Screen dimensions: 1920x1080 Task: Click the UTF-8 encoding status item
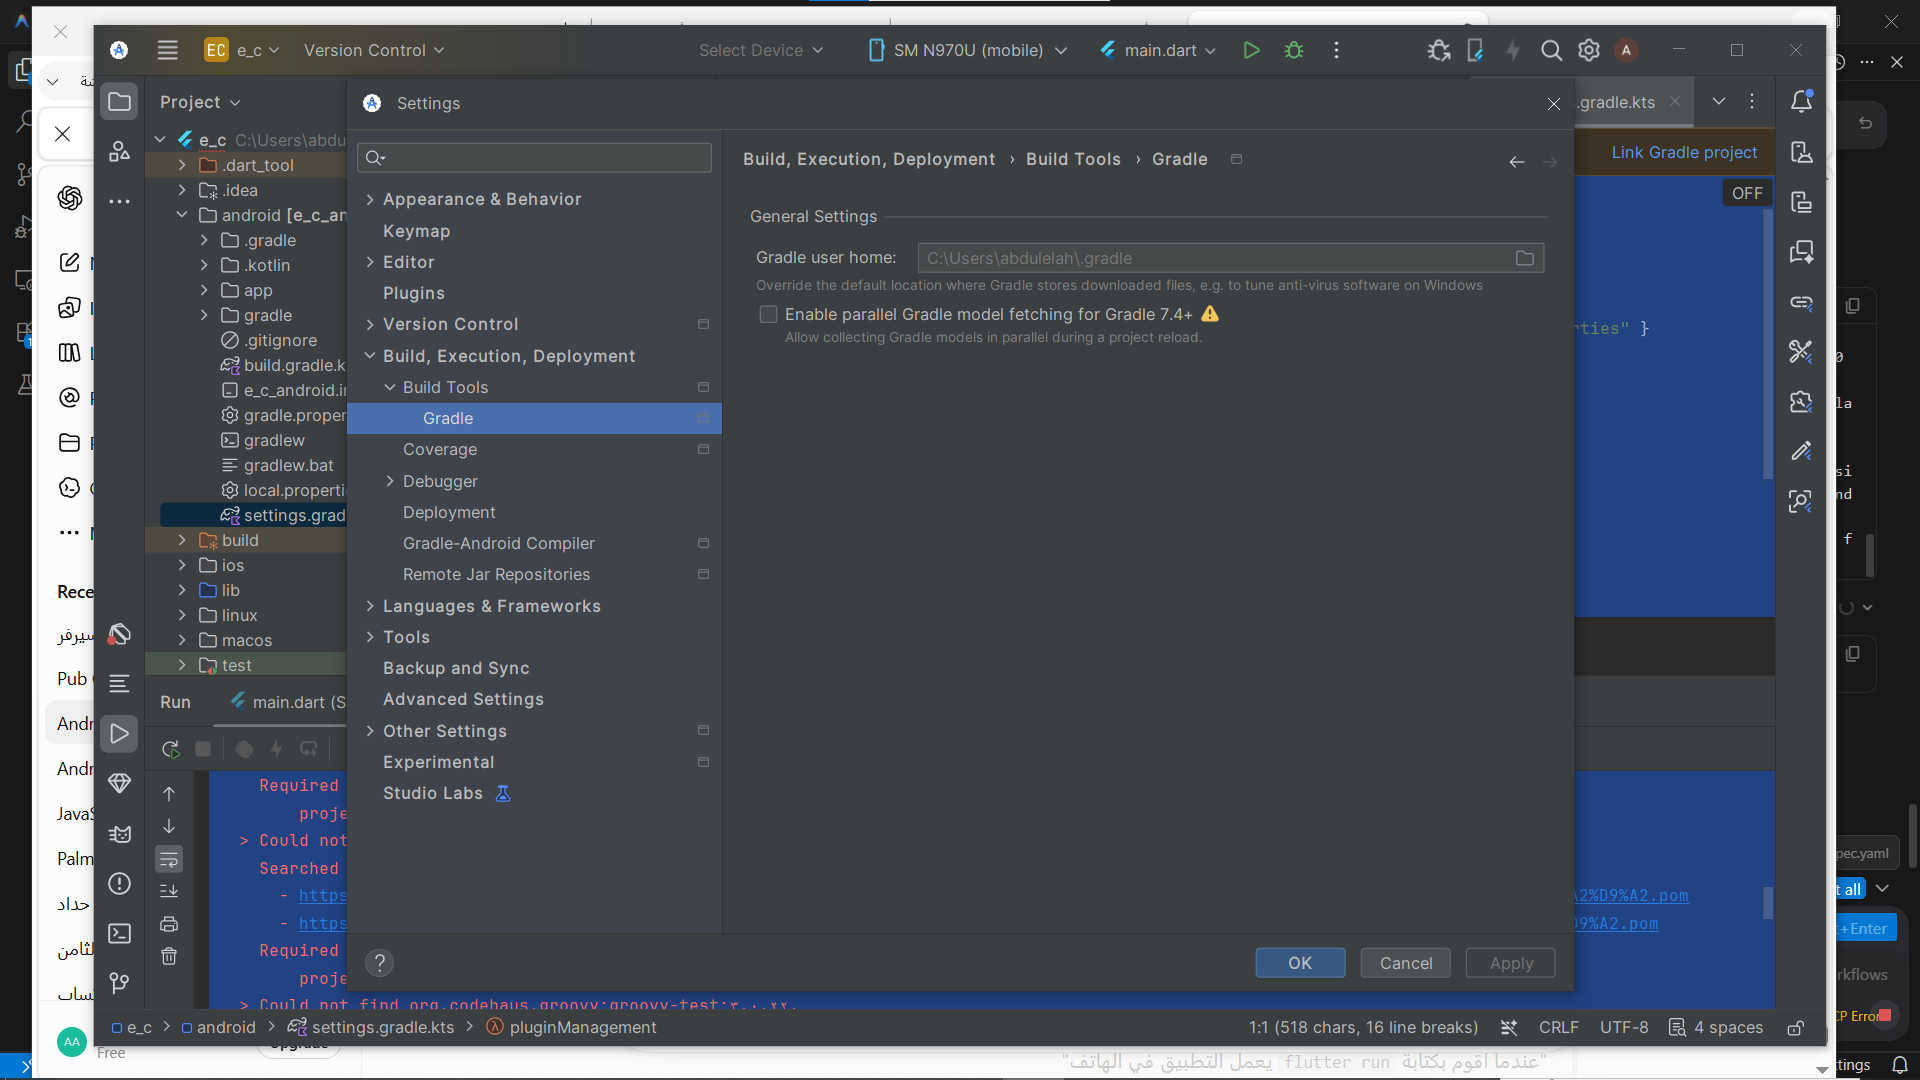pos(1624,1027)
